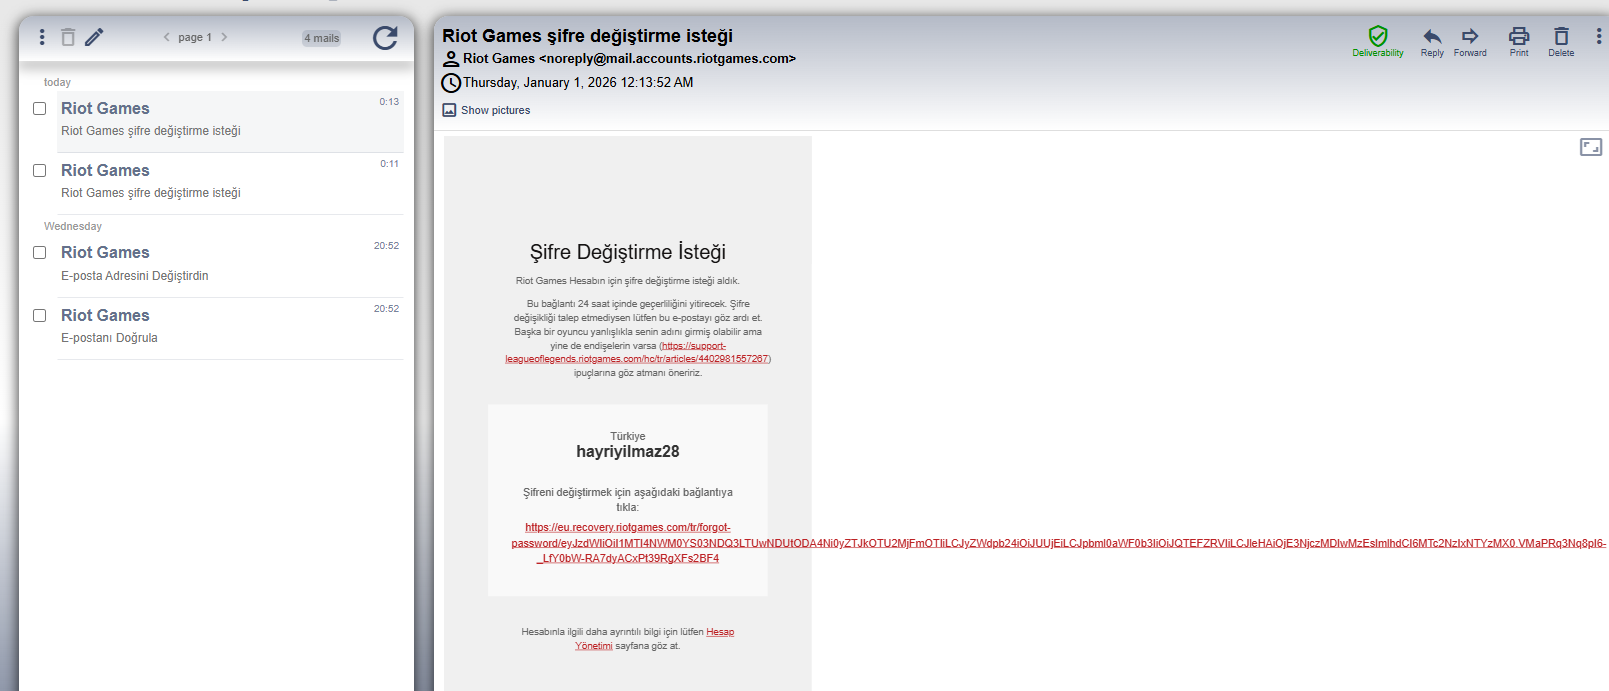Screen dimensions: 1609x691
Task: Reply to the Riot Games email
Action: coord(1432,42)
